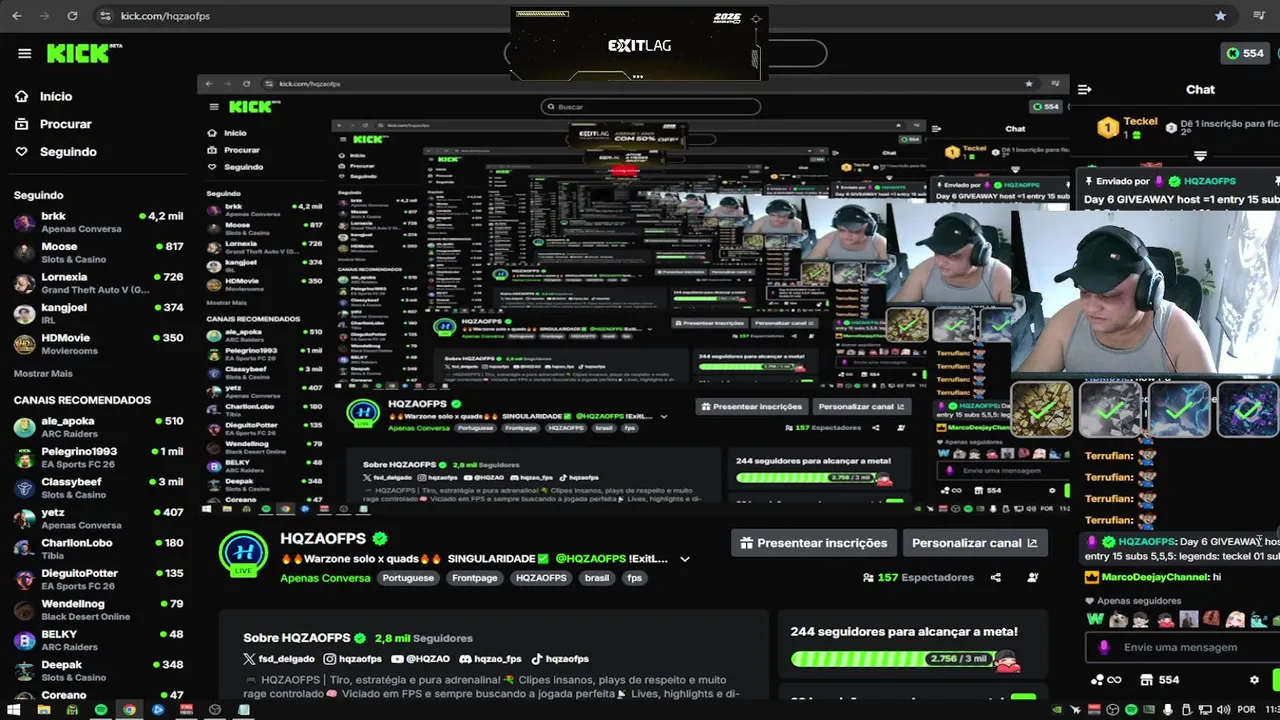
Task: Open CharllonLobo Tibia channel
Action: coord(98,549)
